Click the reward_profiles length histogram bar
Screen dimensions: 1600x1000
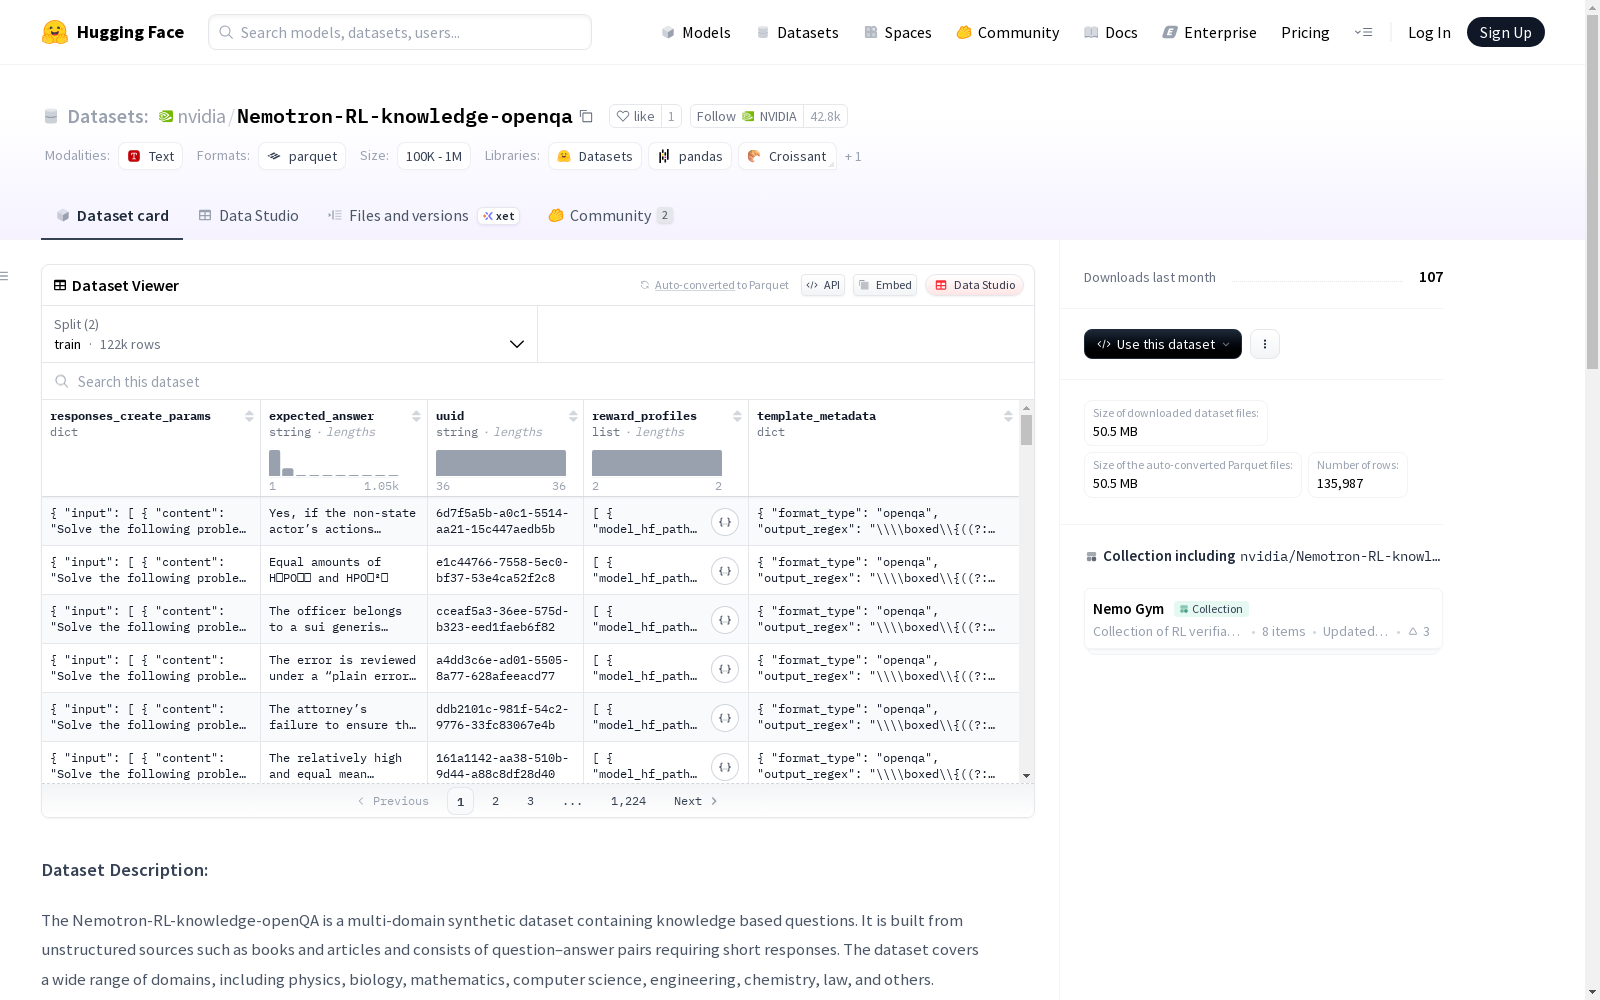coord(657,463)
